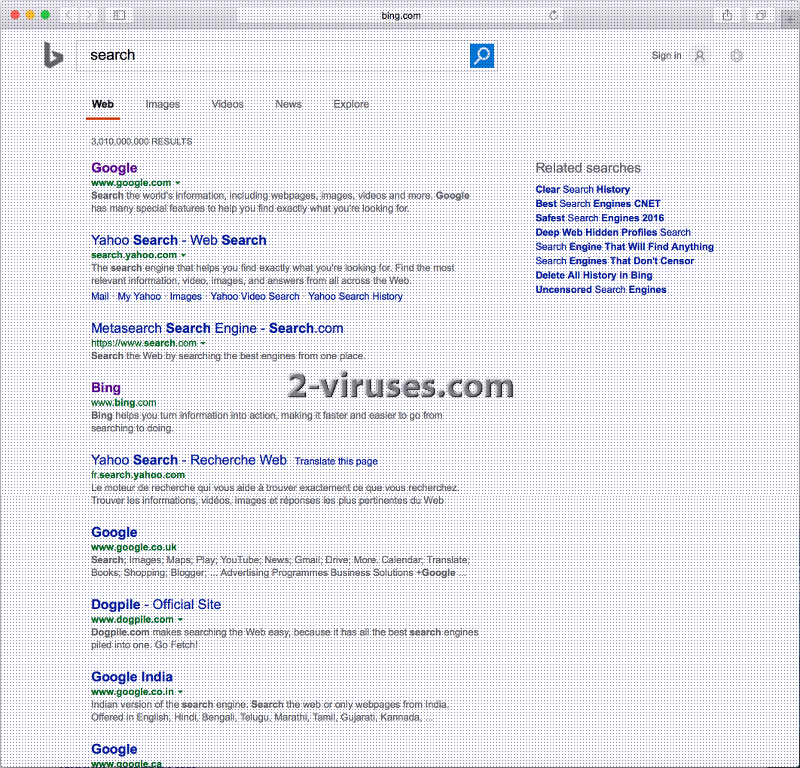800x768 pixels.
Task: Switch to the Images tab
Action: tap(163, 104)
